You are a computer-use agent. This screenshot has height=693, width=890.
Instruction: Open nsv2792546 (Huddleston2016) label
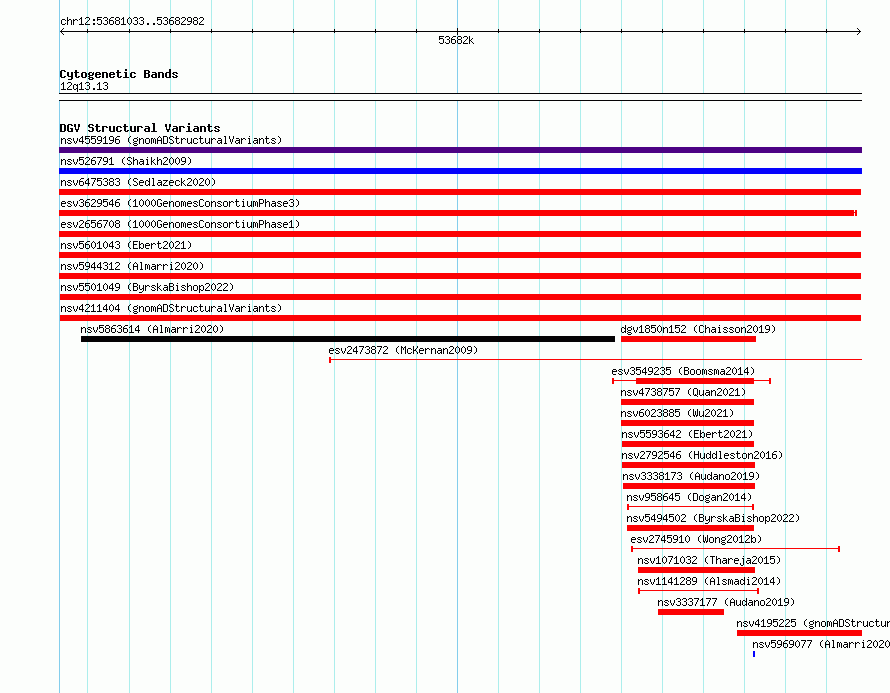click(x=702, y=455)
